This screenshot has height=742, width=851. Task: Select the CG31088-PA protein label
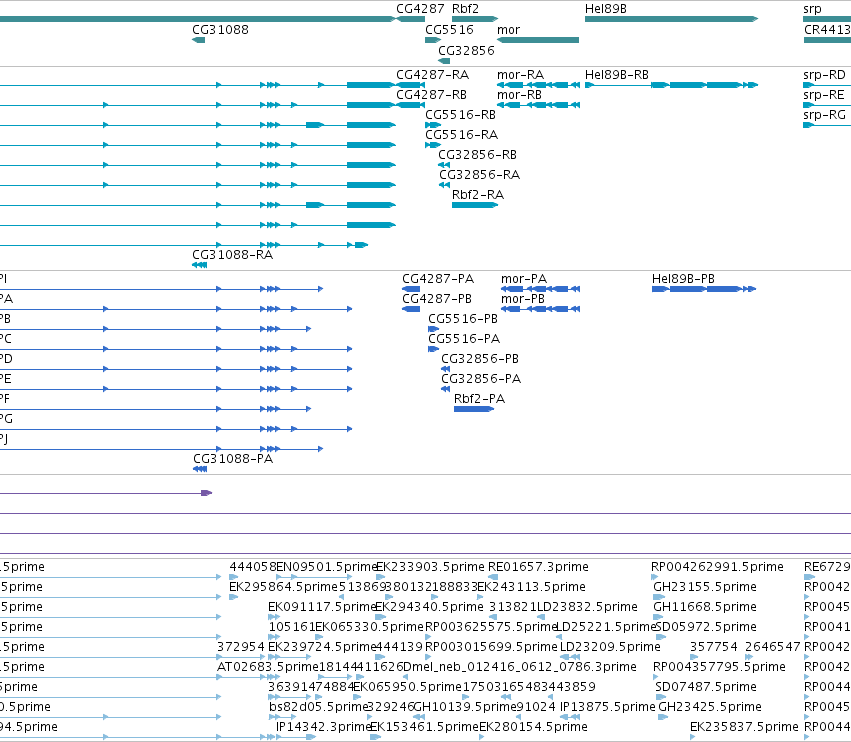coord(233,459)
